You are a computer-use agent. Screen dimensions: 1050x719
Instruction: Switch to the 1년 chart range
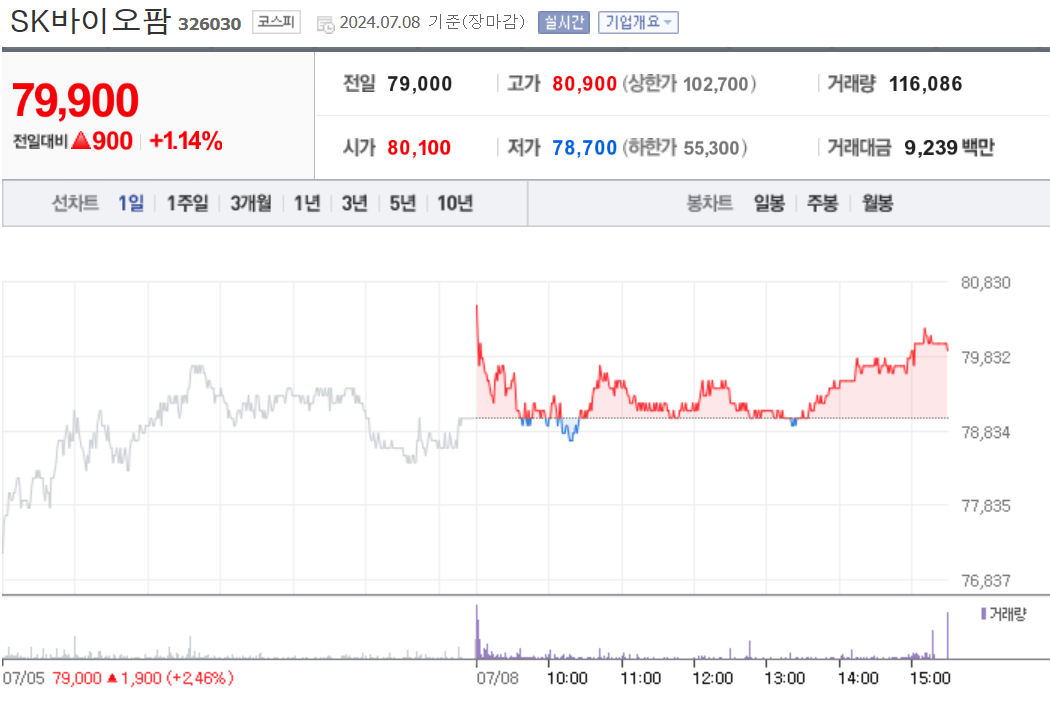[307, 203]
